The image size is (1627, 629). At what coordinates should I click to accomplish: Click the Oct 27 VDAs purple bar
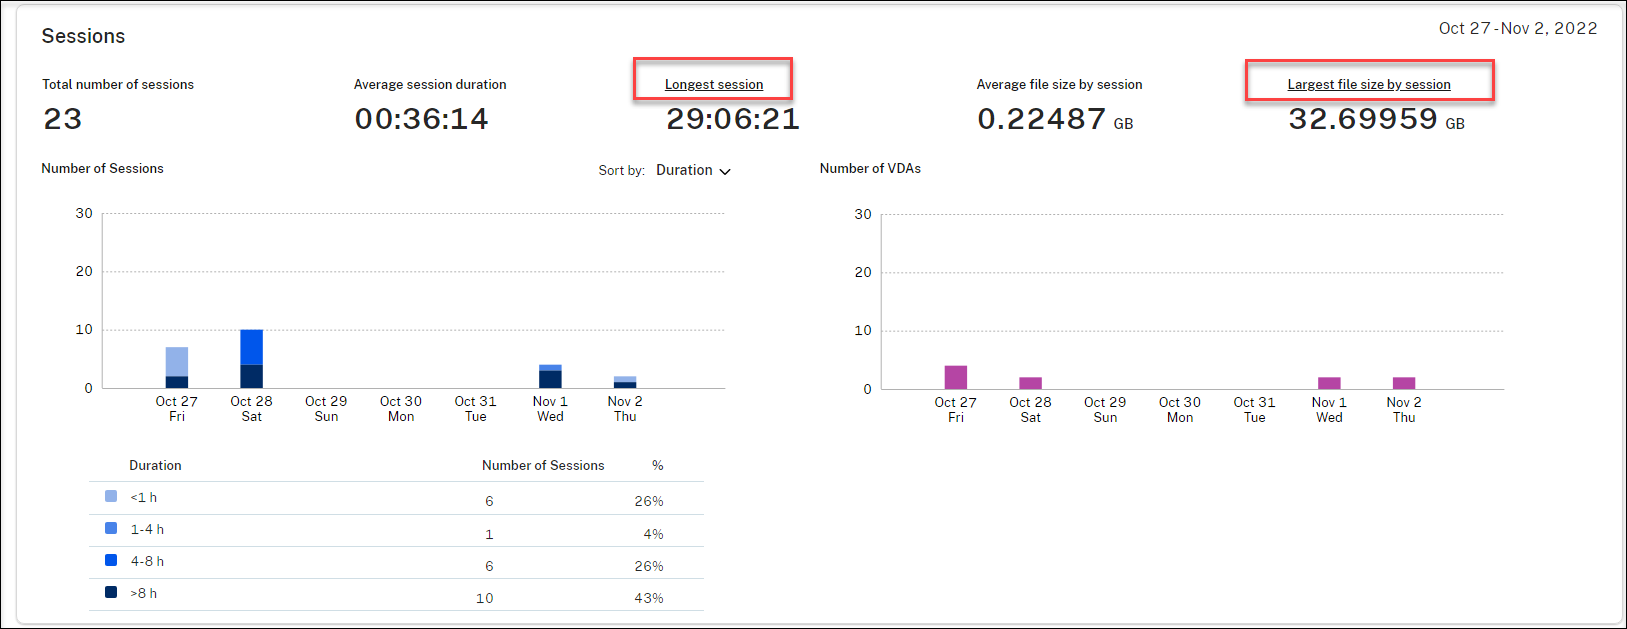pyautogui.click(x=956, y=377)
